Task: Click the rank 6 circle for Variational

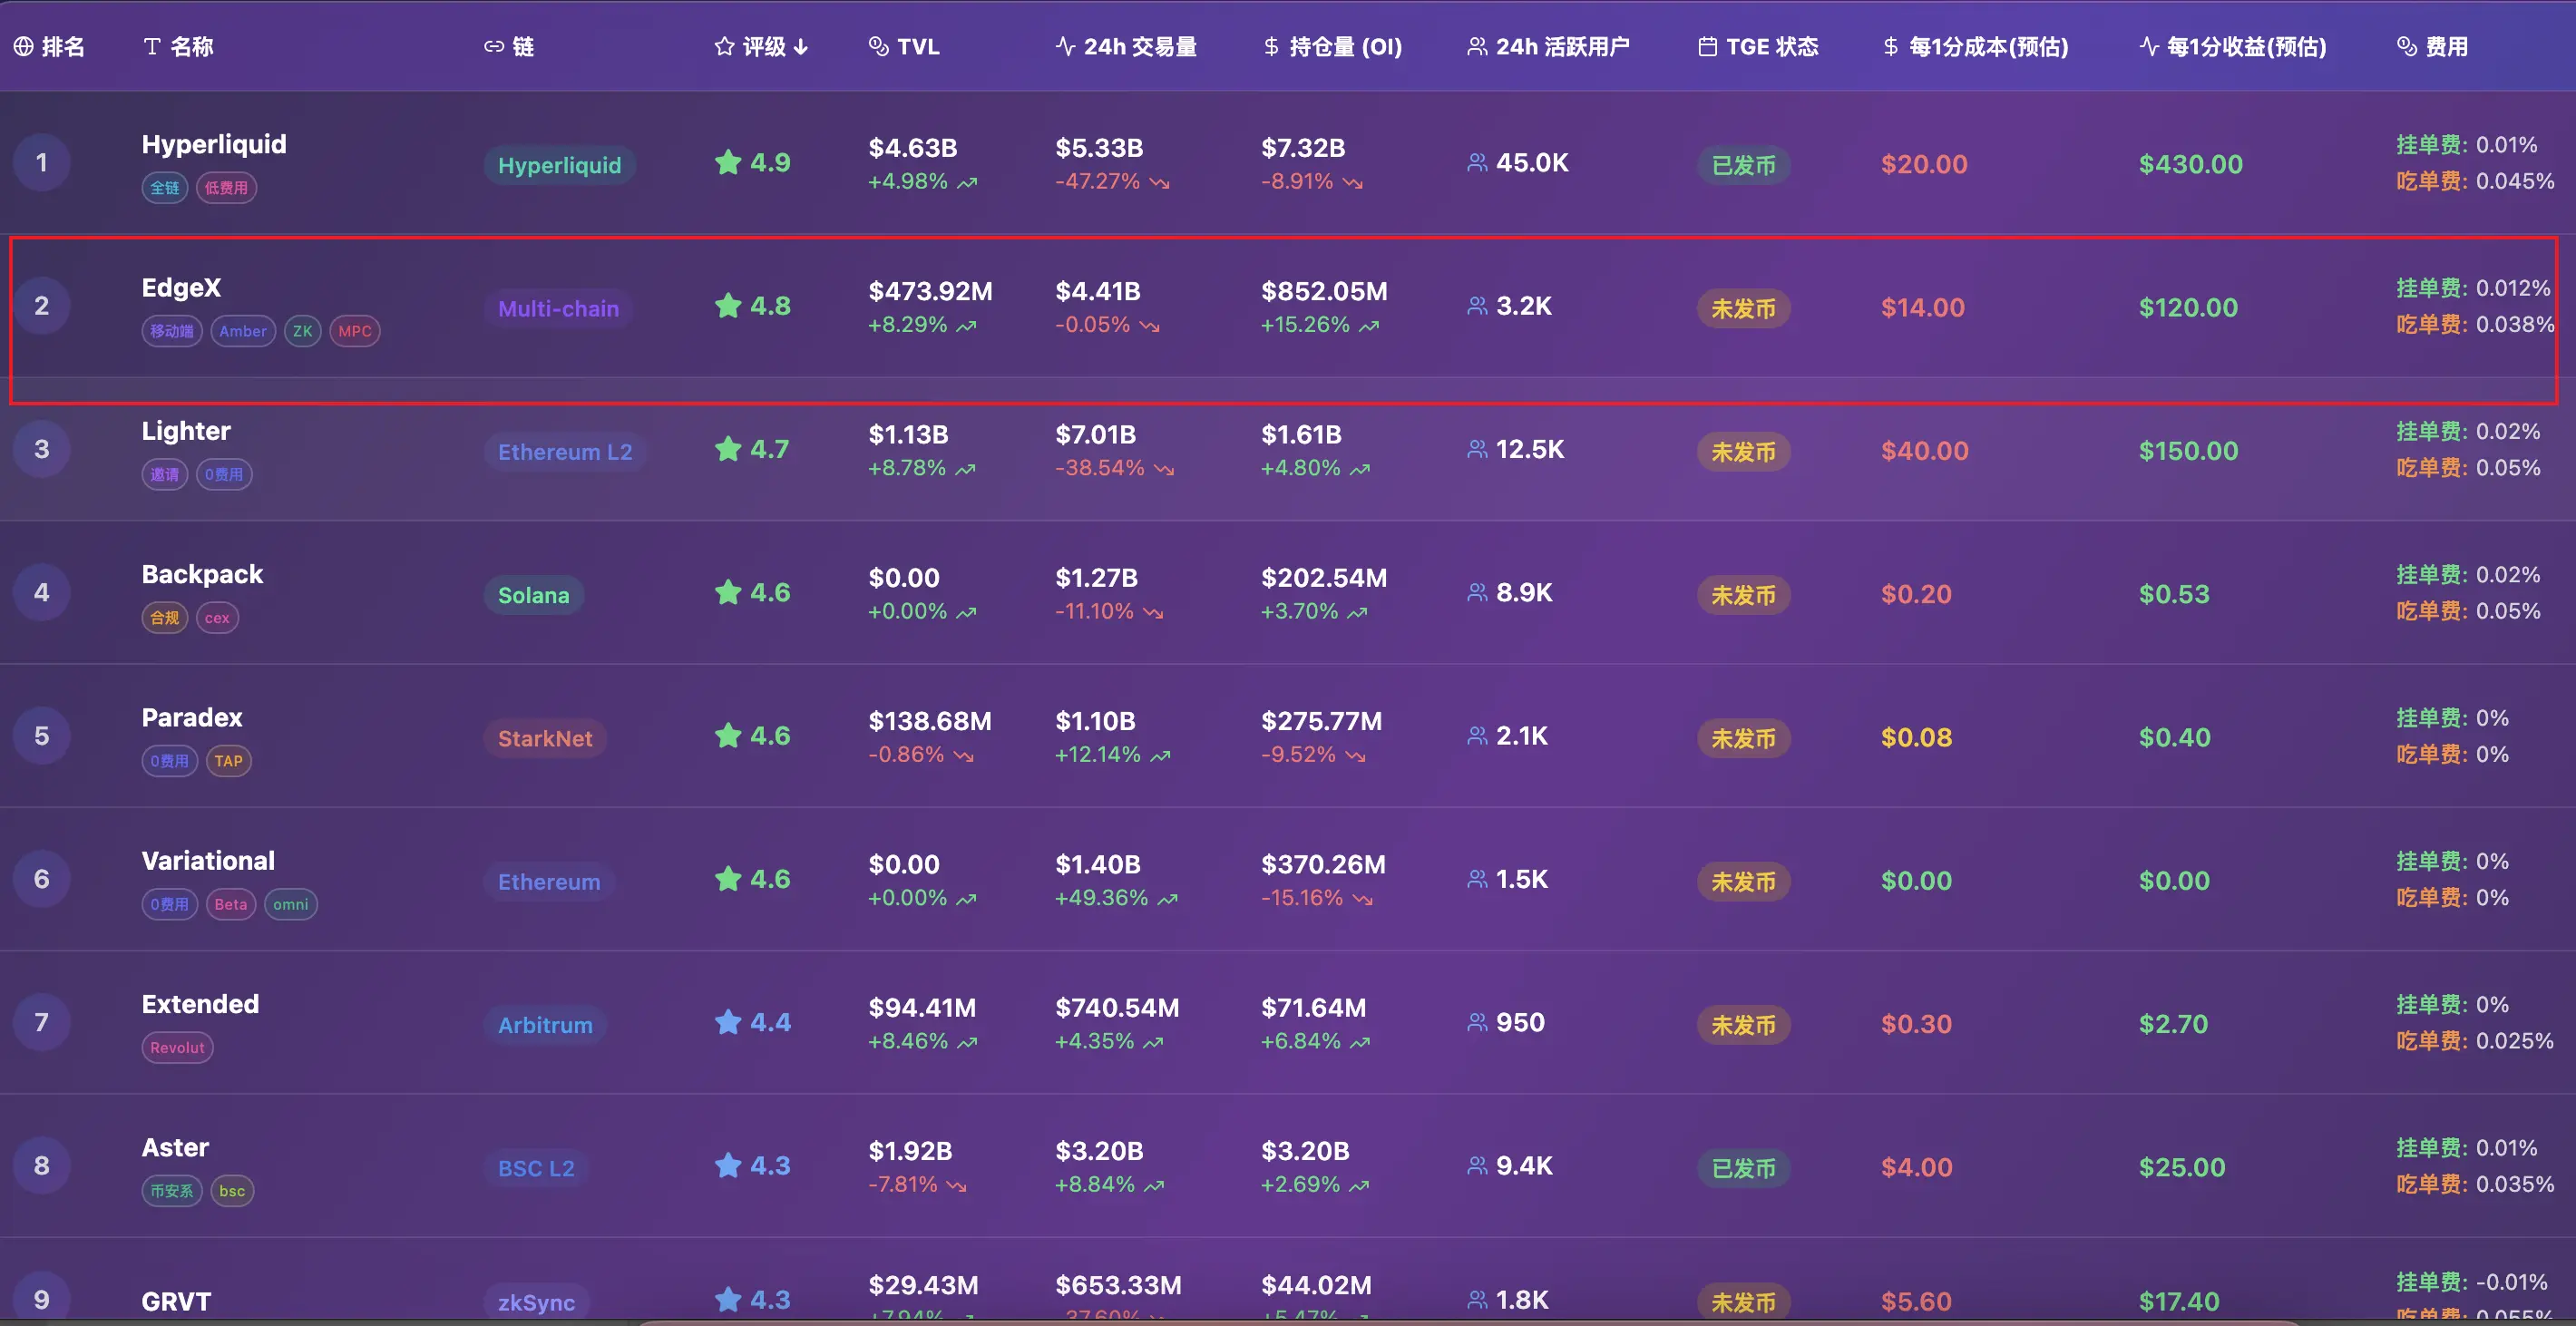Action: [42, 879]
